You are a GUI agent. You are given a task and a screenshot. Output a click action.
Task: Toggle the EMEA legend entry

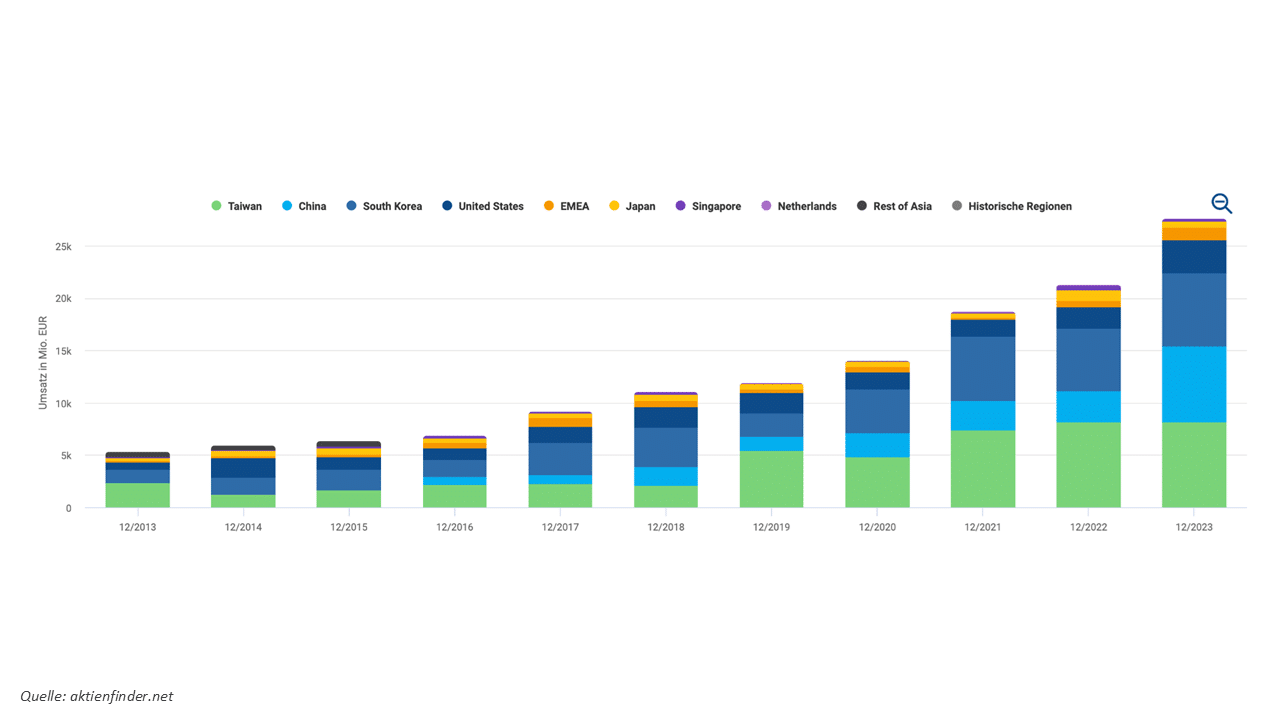567,206
